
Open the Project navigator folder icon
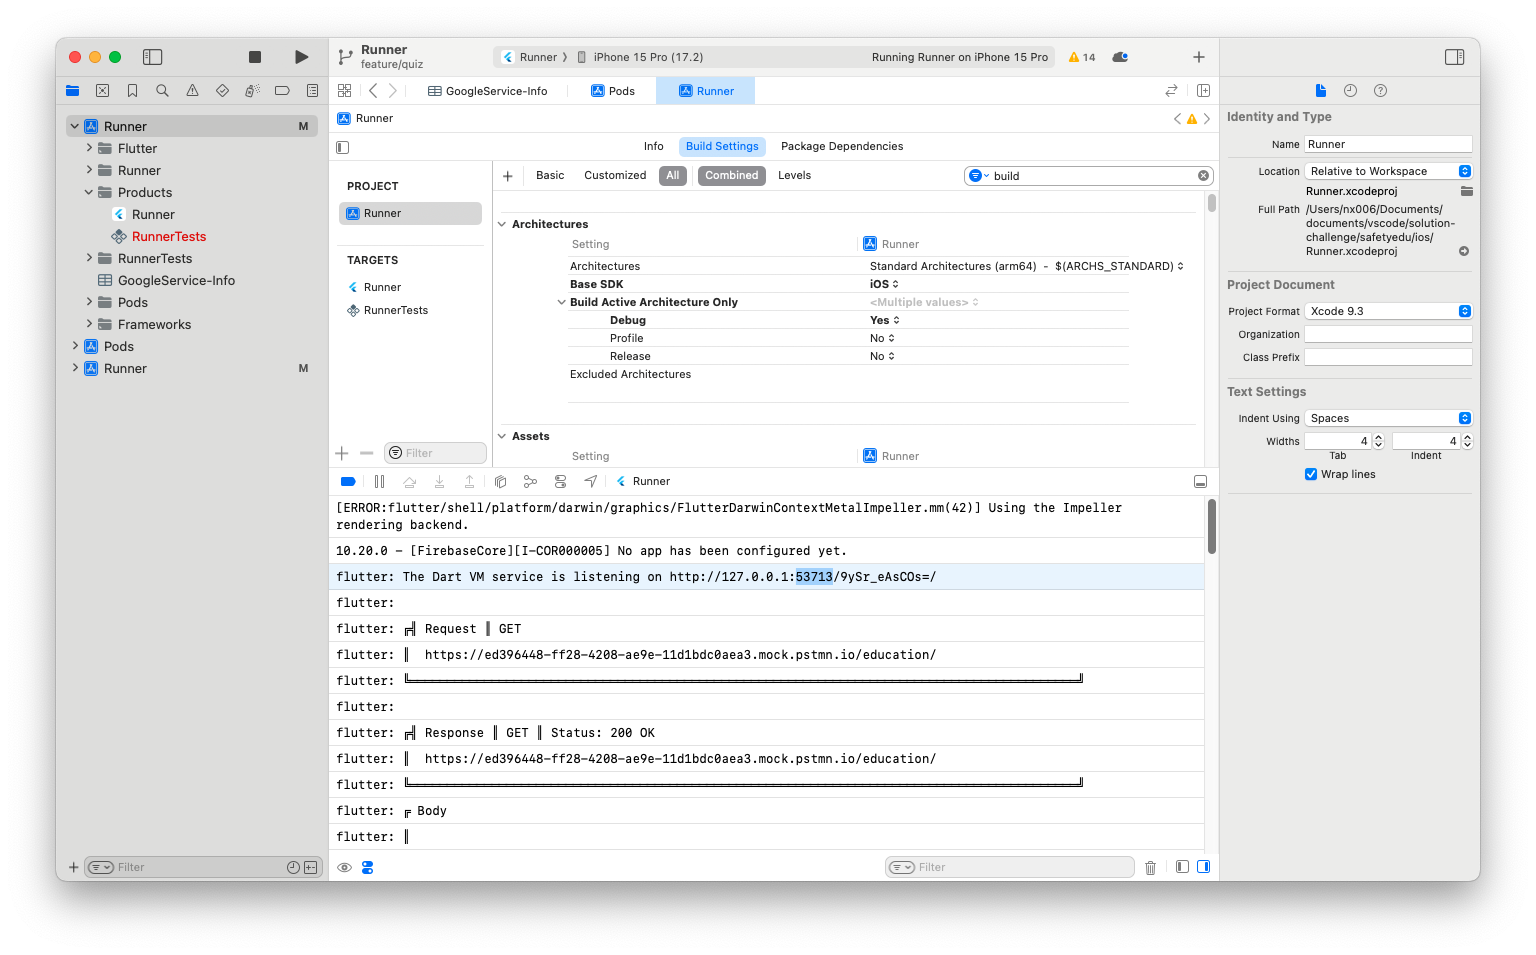72,91
